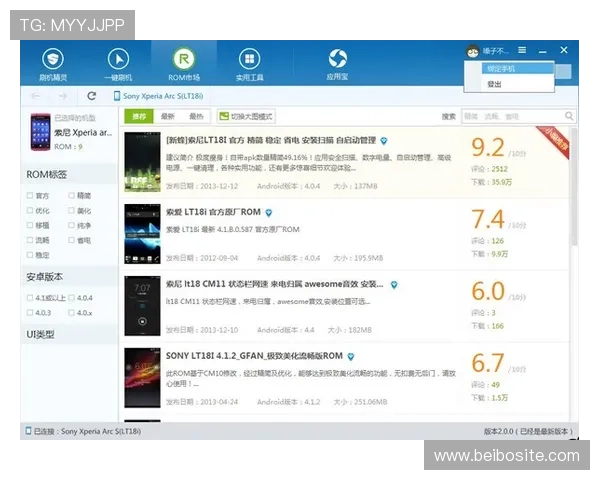Viewport: 600px width, 480px height.
Task: Open thumbnail of 索爱 LT18i 官方原厂ROM
Action: pyautogui.click(x=142, y=234)
